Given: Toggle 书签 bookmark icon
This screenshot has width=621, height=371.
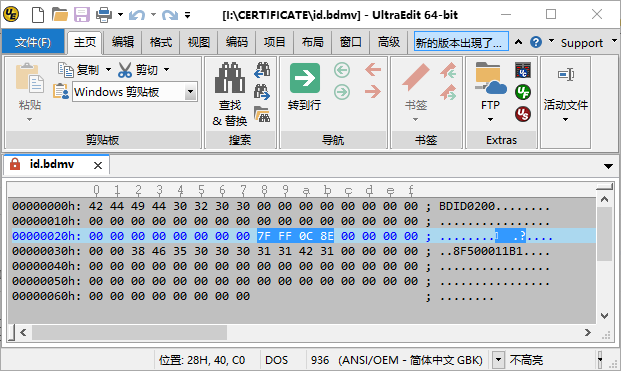Looking at the screenshot, I should pos(416,77).
